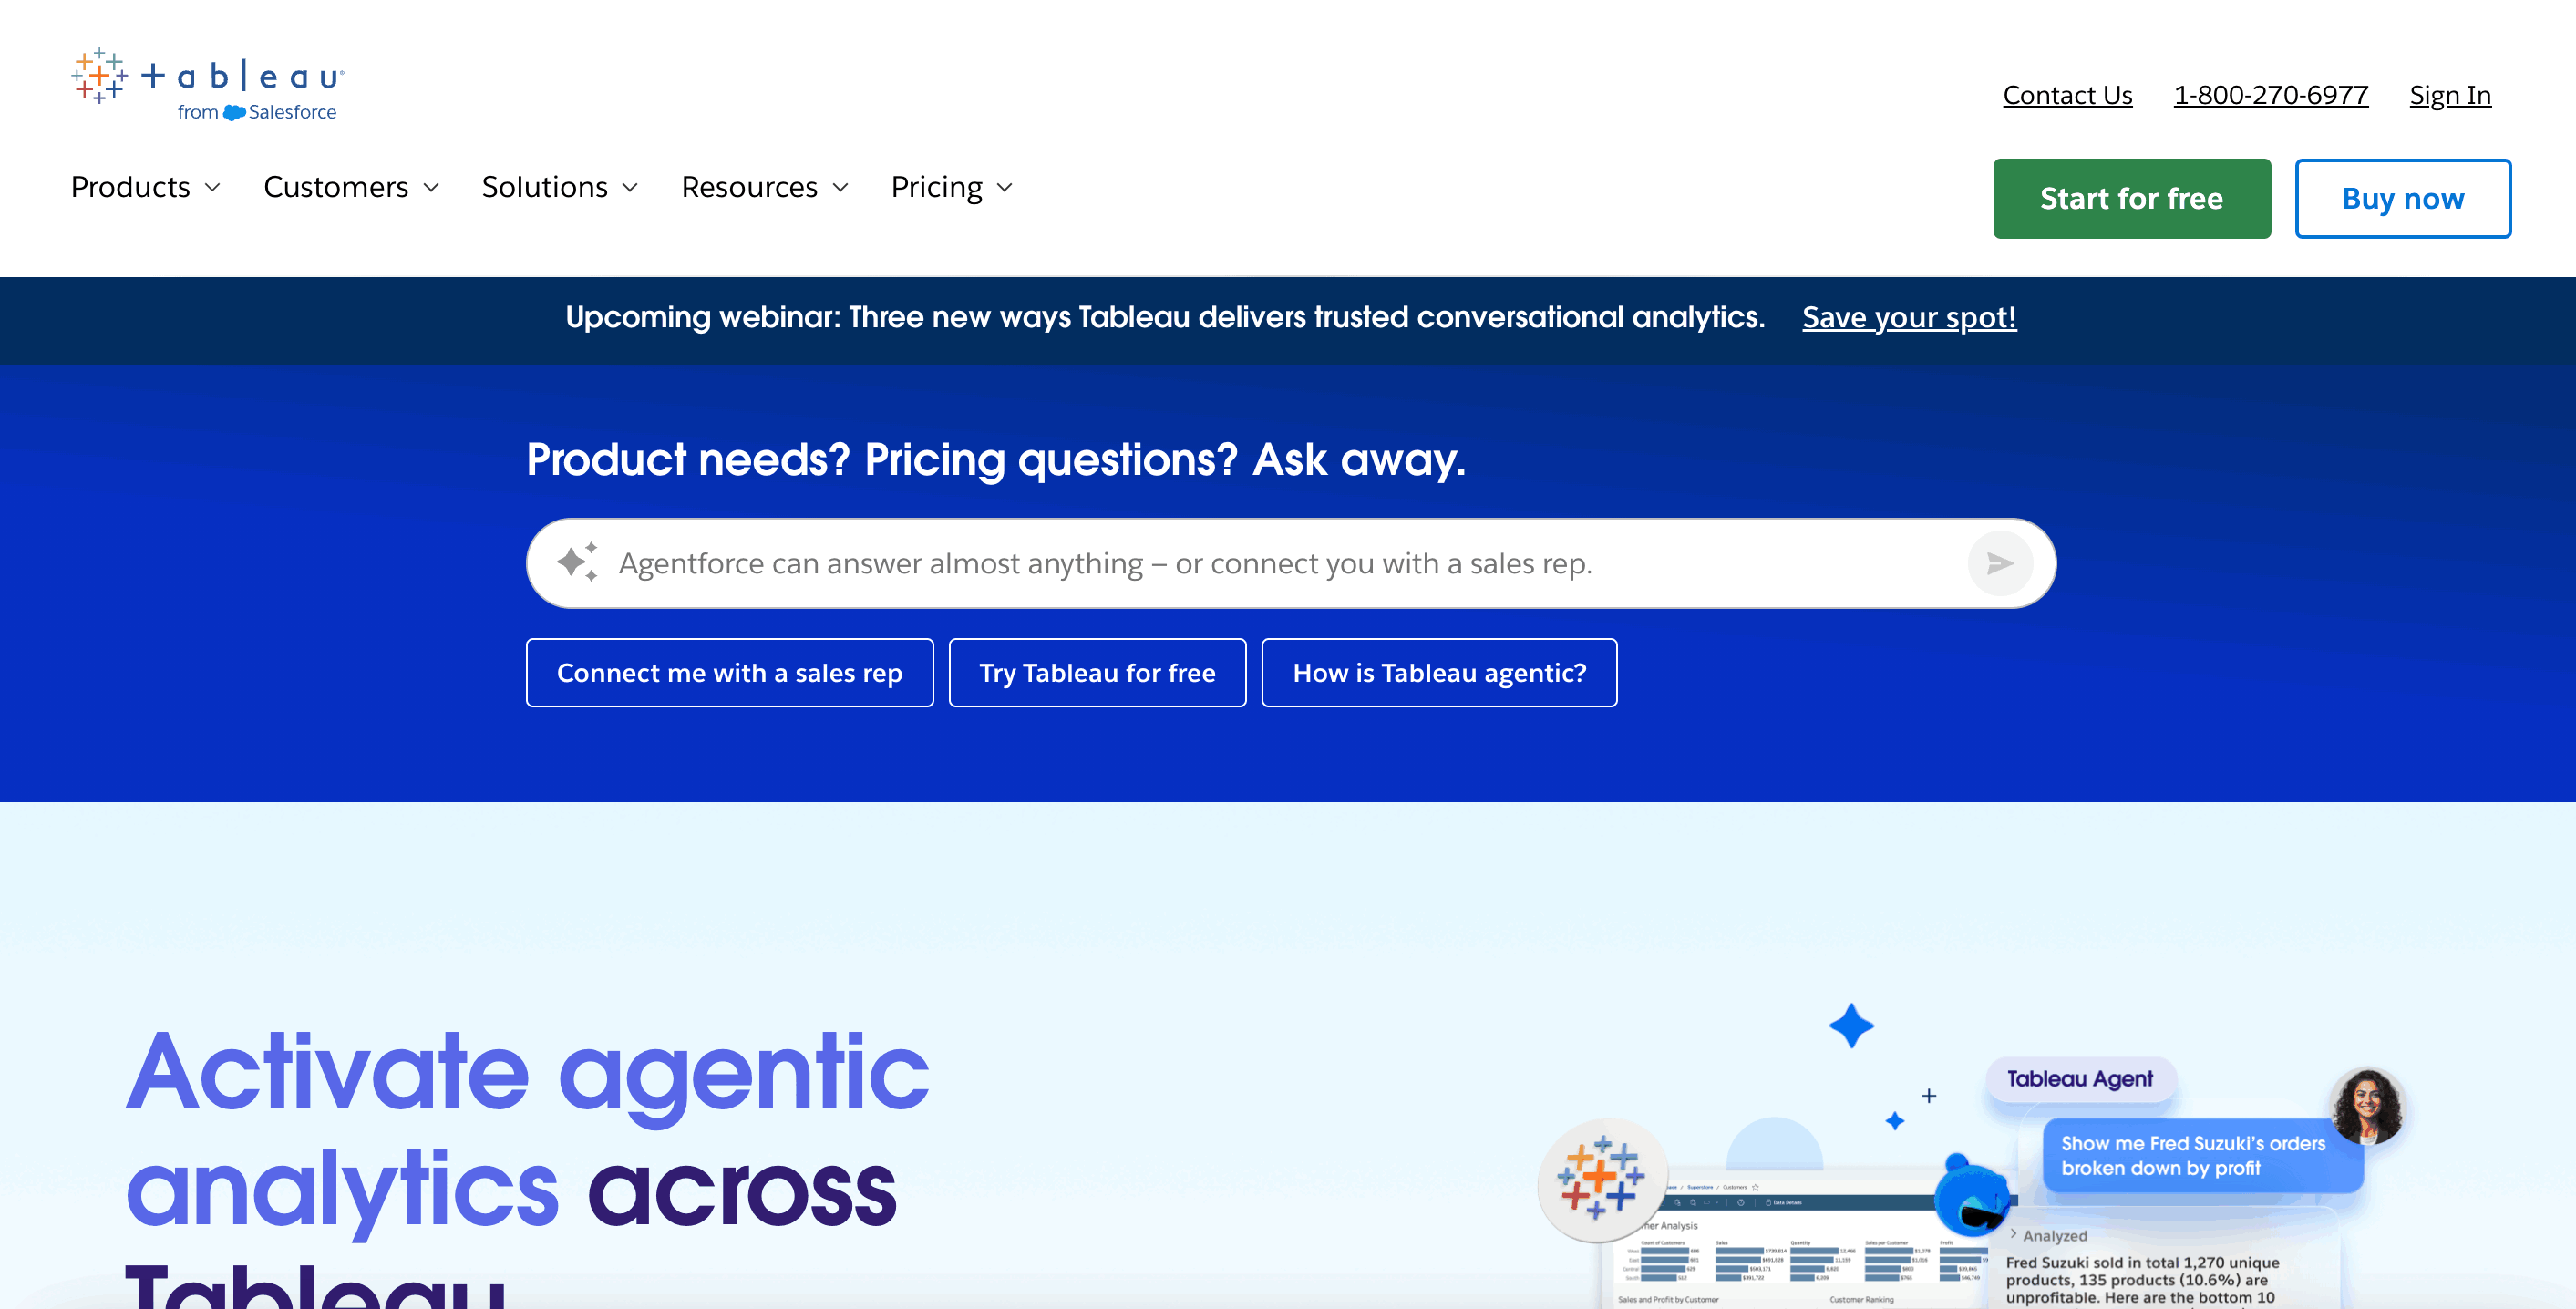Expand the Customers dropdown chevron
2576x1309 pixels.
(431, 188)
